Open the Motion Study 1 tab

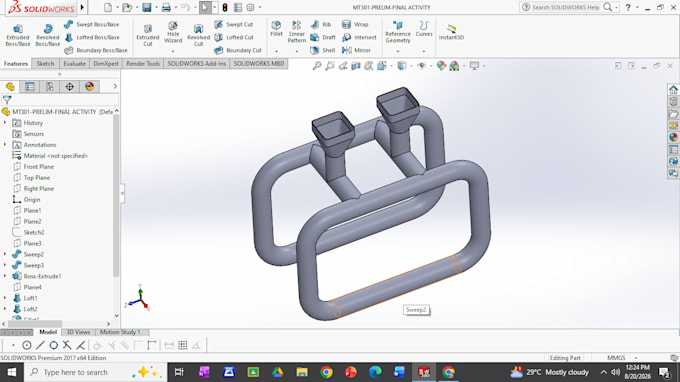click(120, 332)
